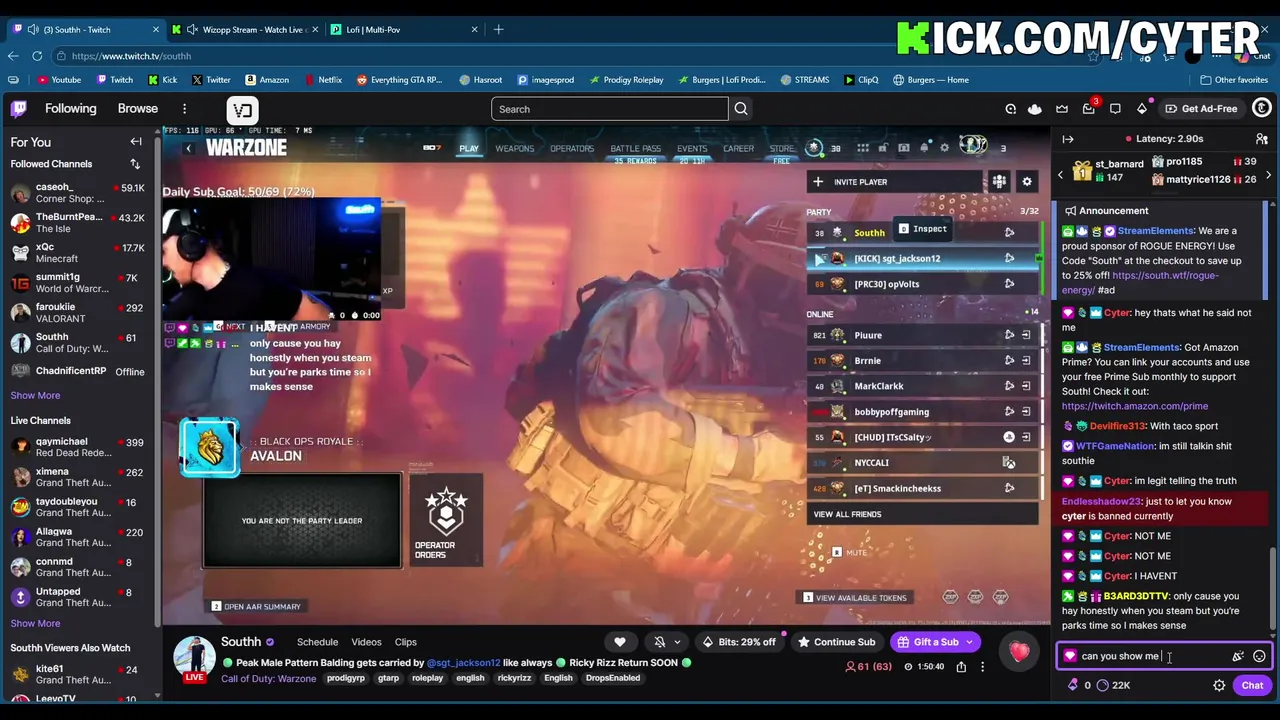Select the gtarp stream tag
Image resolution: width=1280 pixels, height=720 pixels.
click(x=388, y=678)
